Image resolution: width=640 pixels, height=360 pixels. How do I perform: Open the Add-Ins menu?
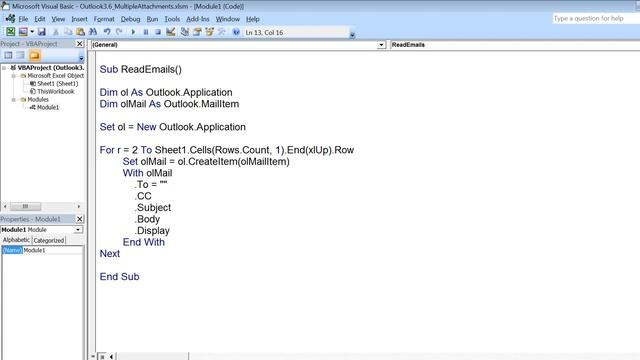click(x=198, y=19)
